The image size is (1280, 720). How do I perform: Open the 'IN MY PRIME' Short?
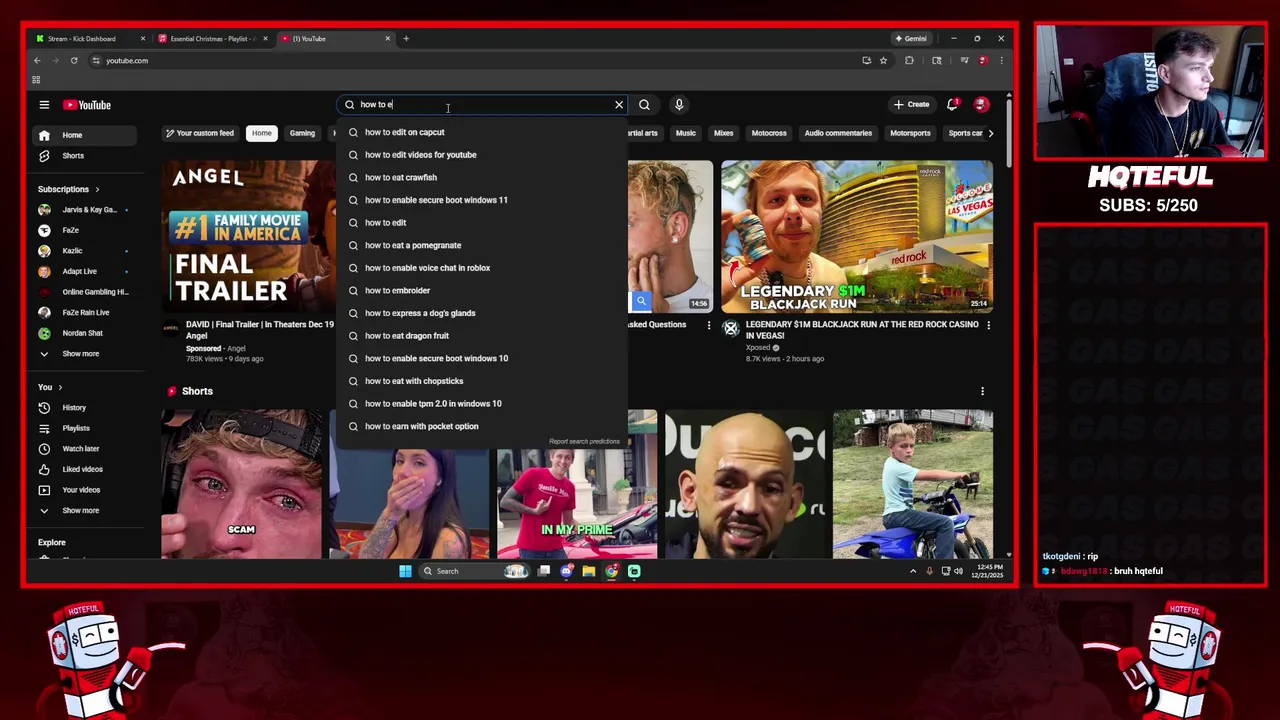[x=577, y=484]
